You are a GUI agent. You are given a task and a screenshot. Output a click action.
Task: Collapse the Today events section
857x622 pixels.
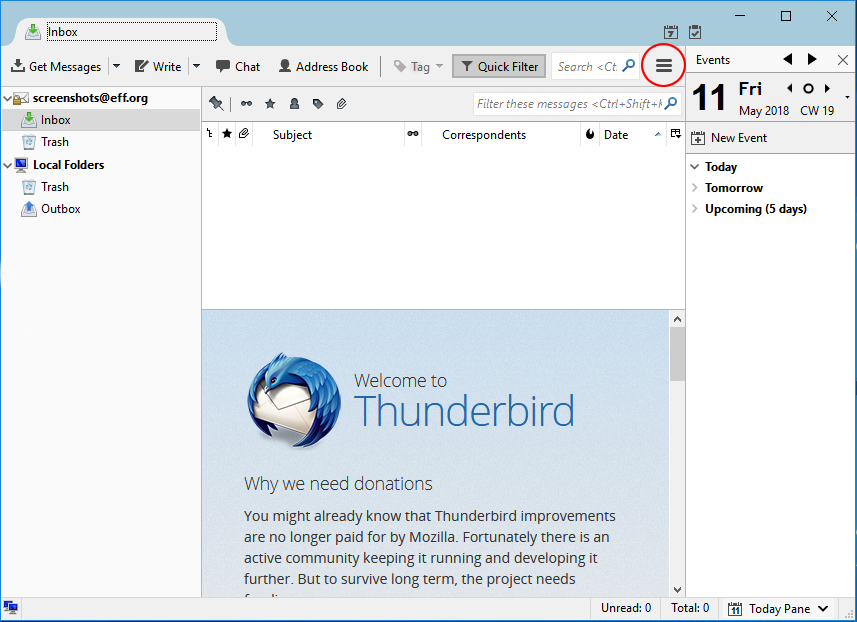point(695,166)
